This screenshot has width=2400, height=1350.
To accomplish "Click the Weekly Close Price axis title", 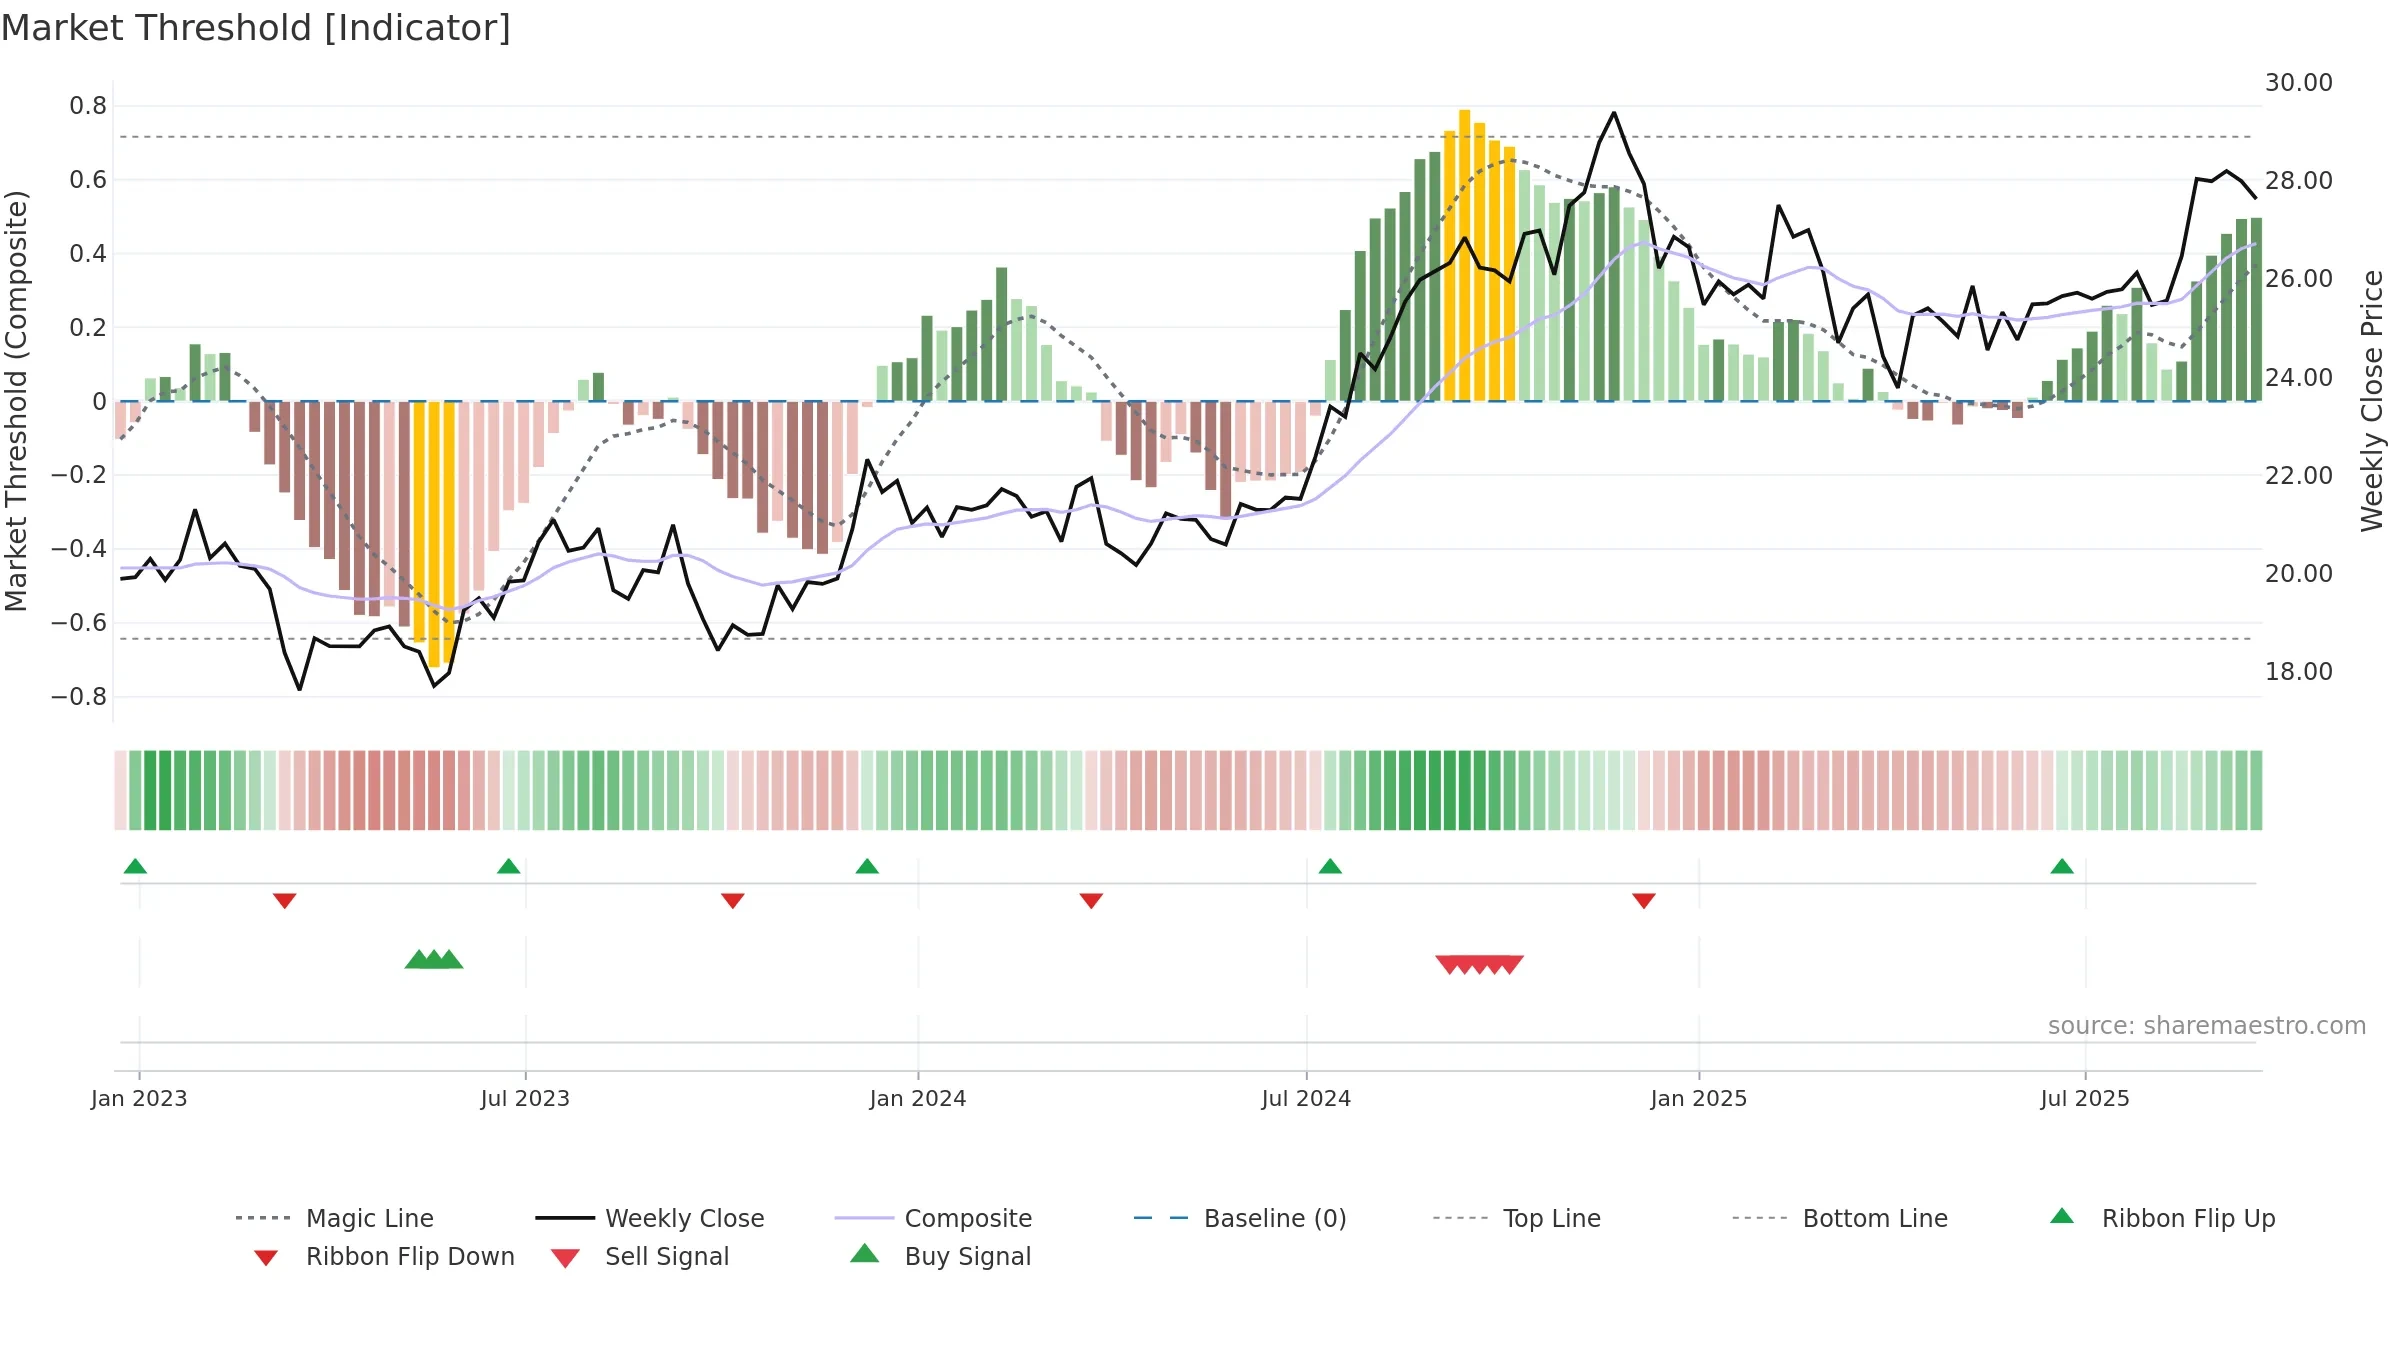I will pyautogui.click(x=2372, y=401).
